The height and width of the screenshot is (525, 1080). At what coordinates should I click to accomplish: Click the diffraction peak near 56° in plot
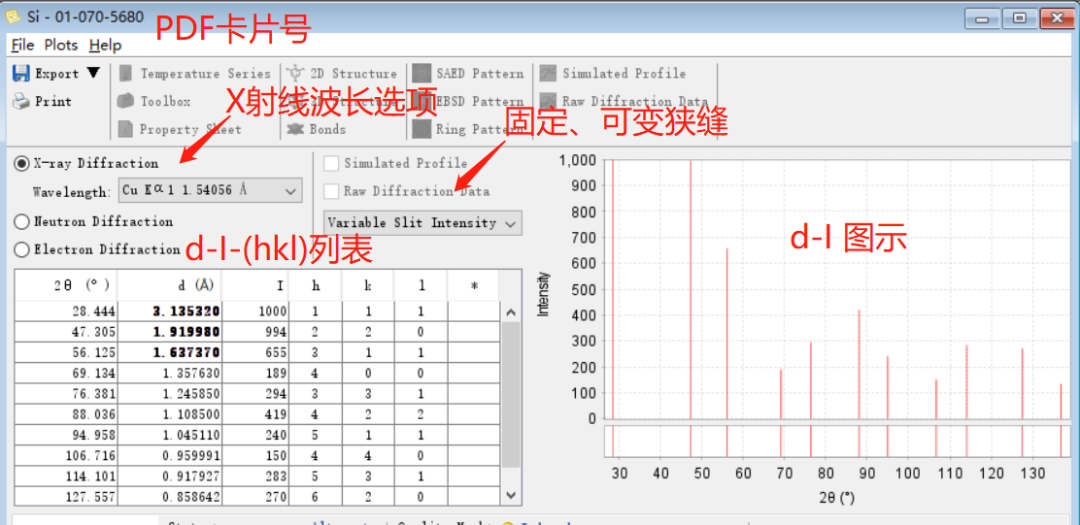coord(727,333)
